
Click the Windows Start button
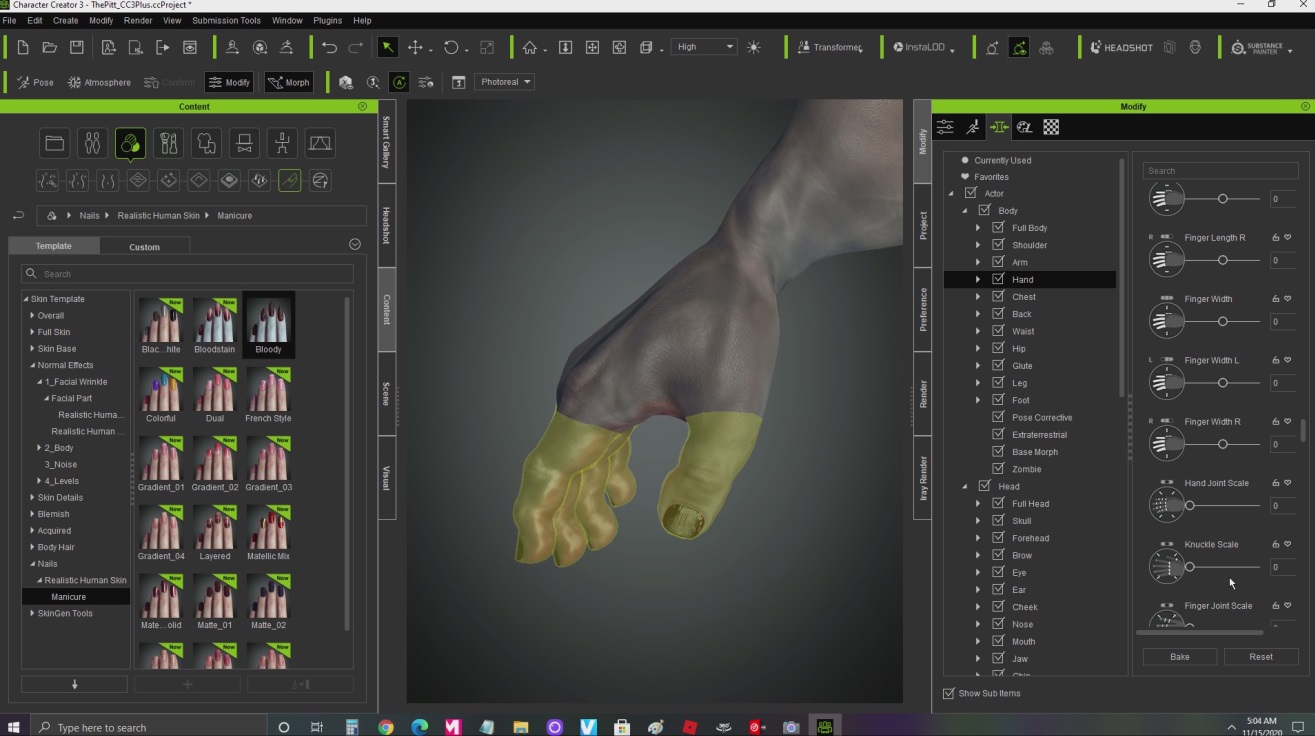14,727
